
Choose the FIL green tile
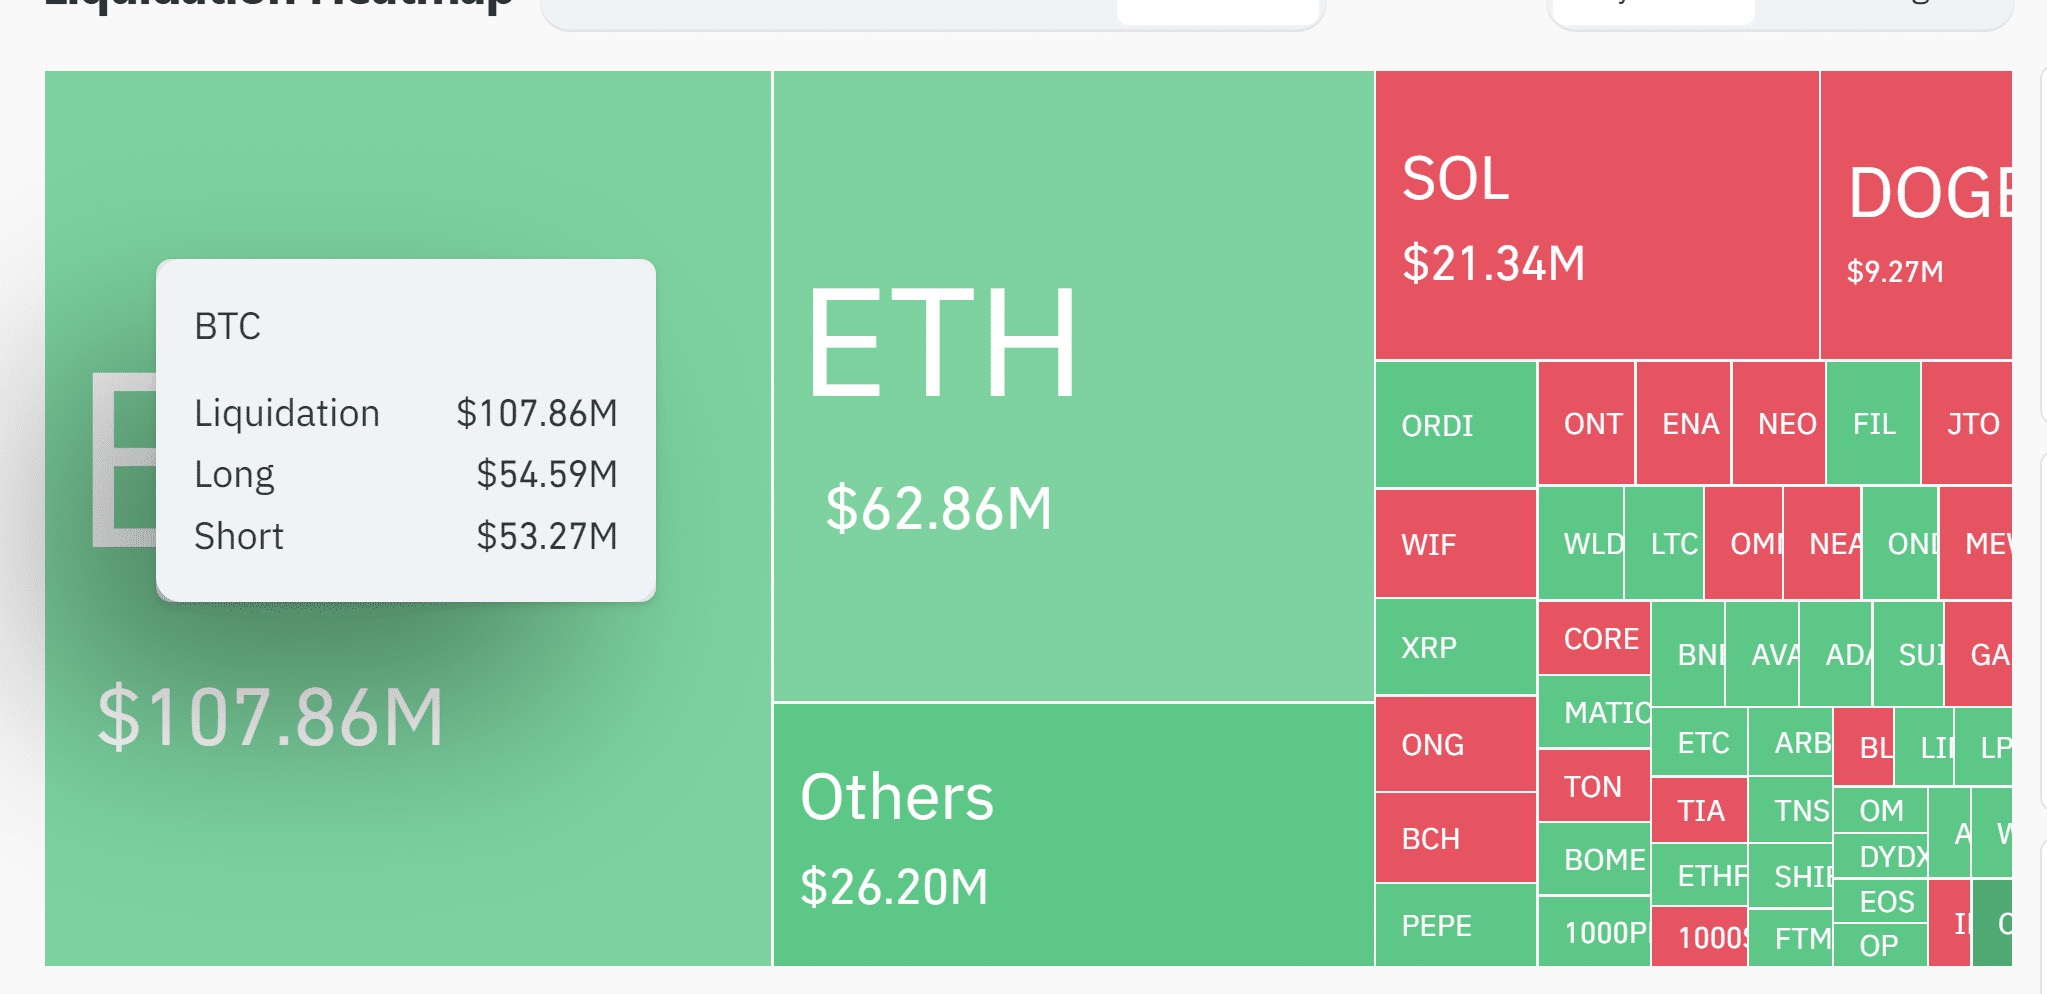click(1872, 424)
